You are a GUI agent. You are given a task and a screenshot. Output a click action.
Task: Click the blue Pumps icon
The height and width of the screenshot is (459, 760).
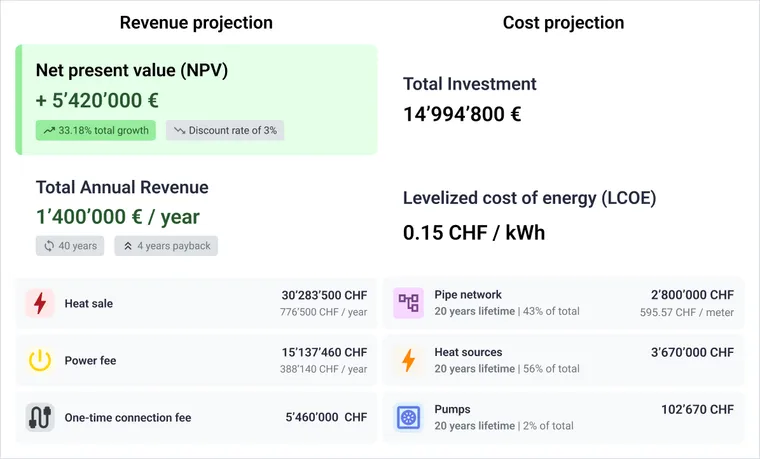[409, 417]
